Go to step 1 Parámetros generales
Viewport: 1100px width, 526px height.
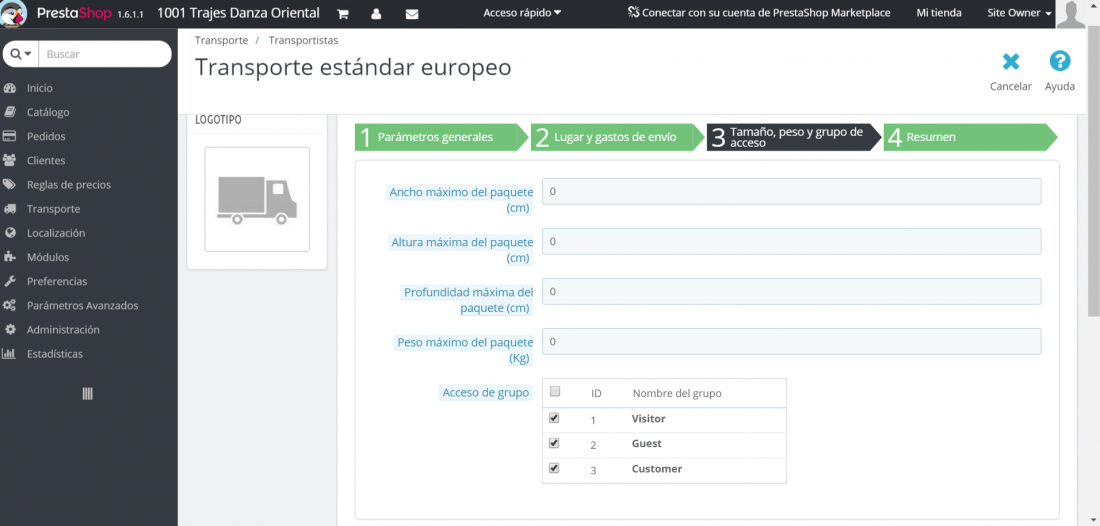click(441, 137)
